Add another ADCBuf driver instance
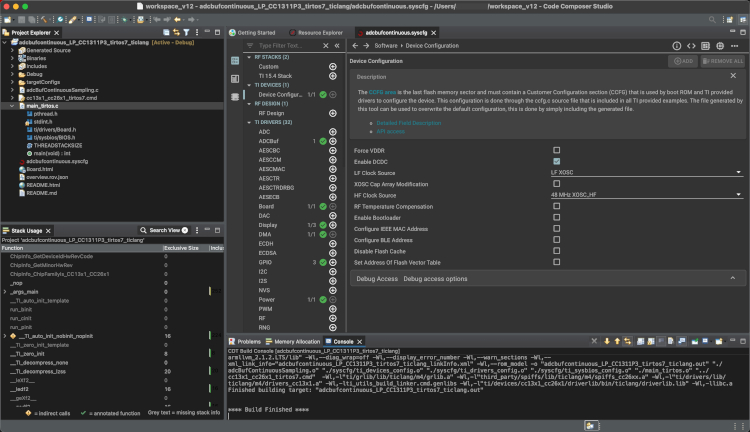The height and width of the screenshot is (432, 750). [x=332, y=141]
